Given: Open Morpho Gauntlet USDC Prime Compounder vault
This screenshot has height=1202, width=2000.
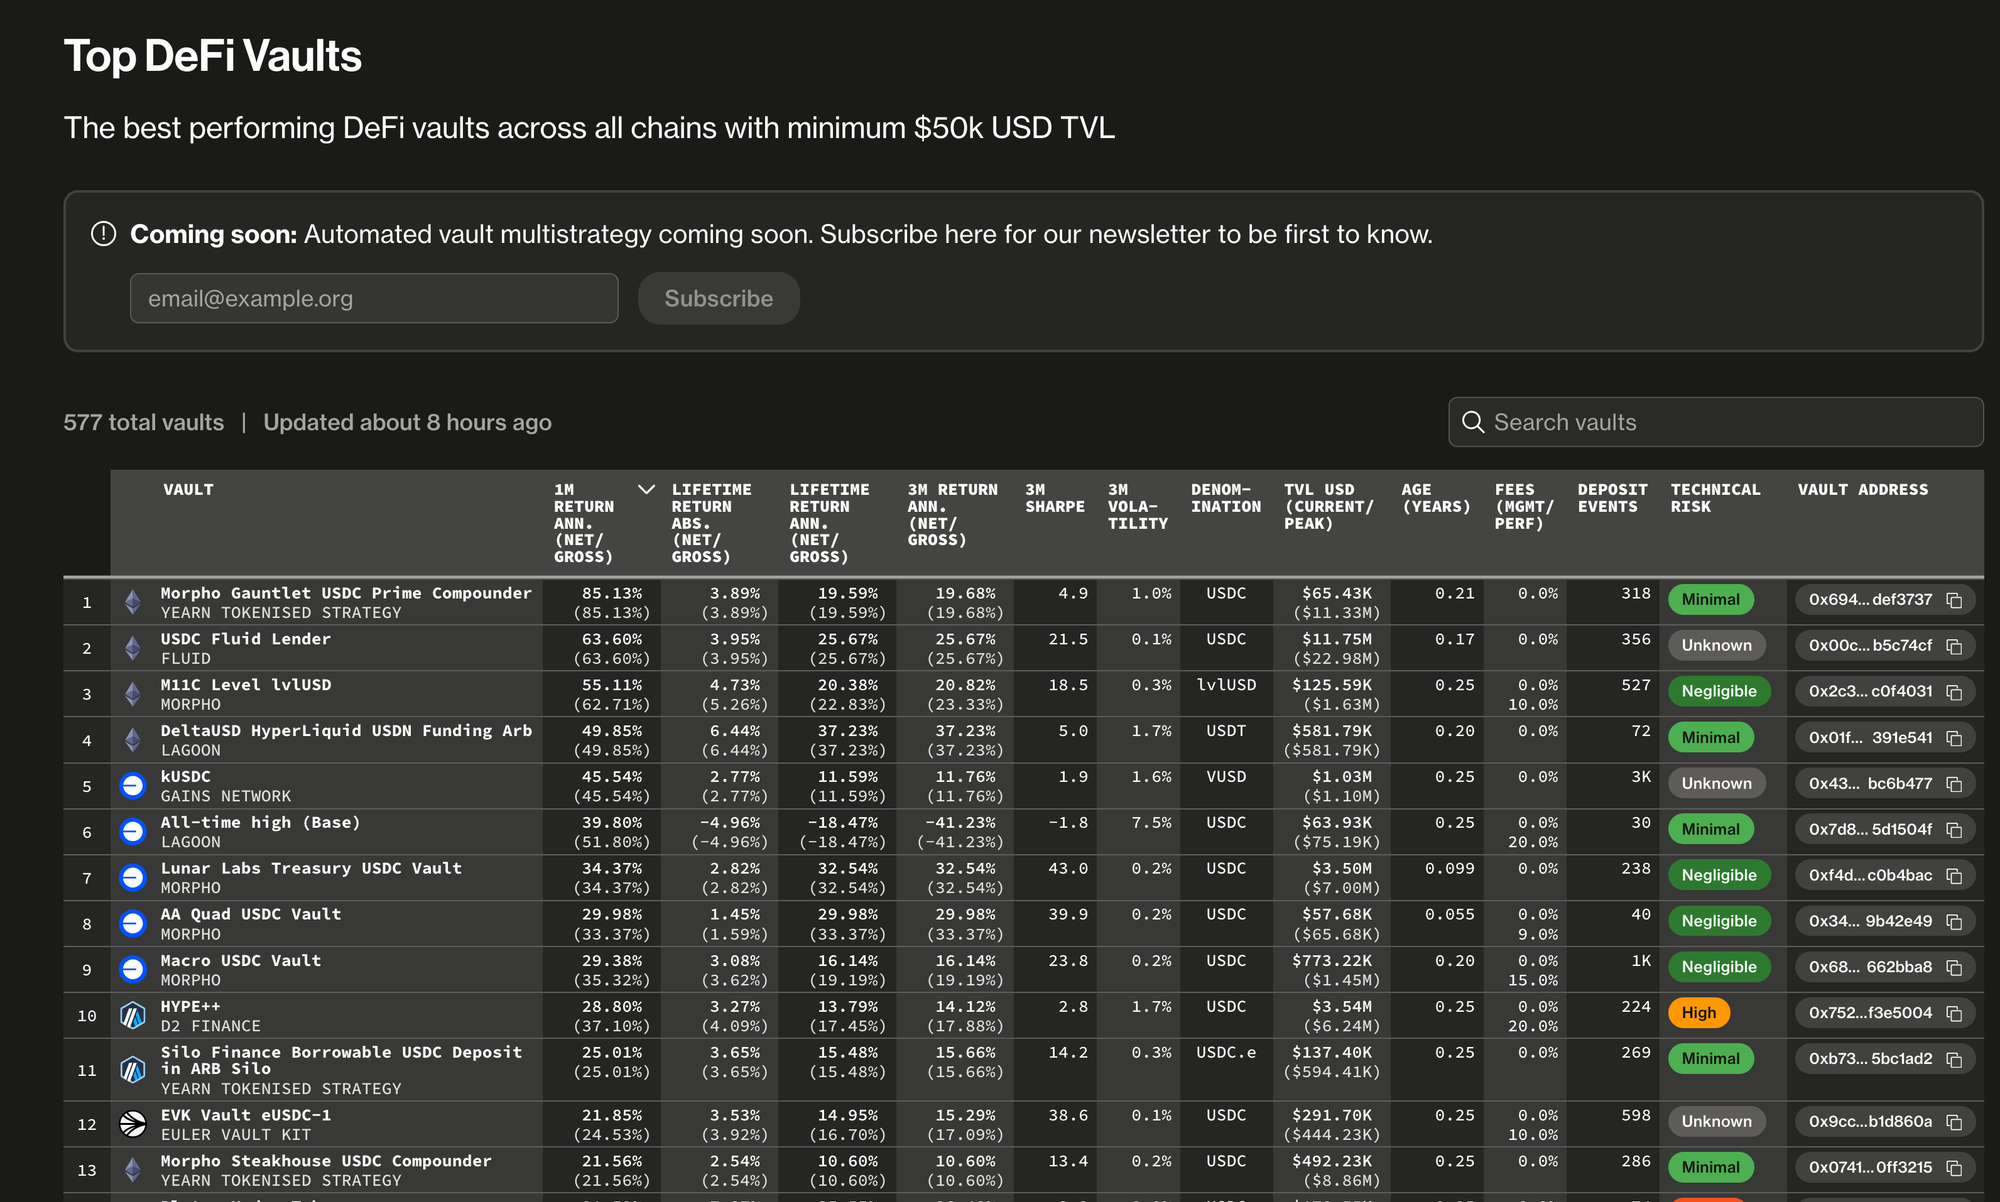Looking at the screenshot, I should 346,593.
